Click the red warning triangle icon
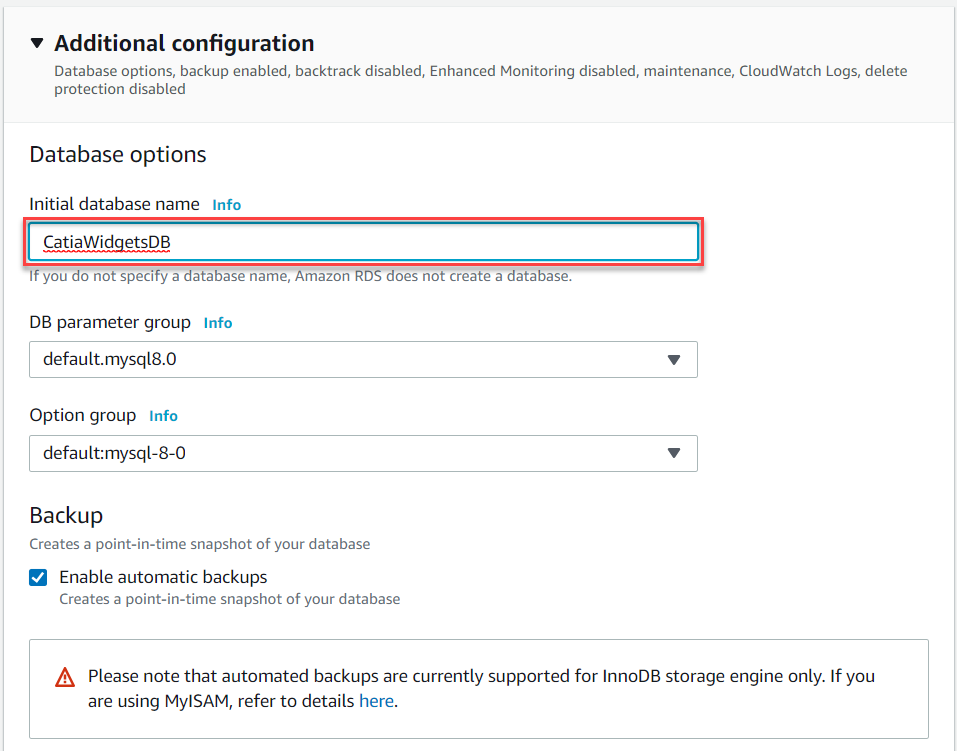This screenshot has width=957, height=751. [65, 677]
